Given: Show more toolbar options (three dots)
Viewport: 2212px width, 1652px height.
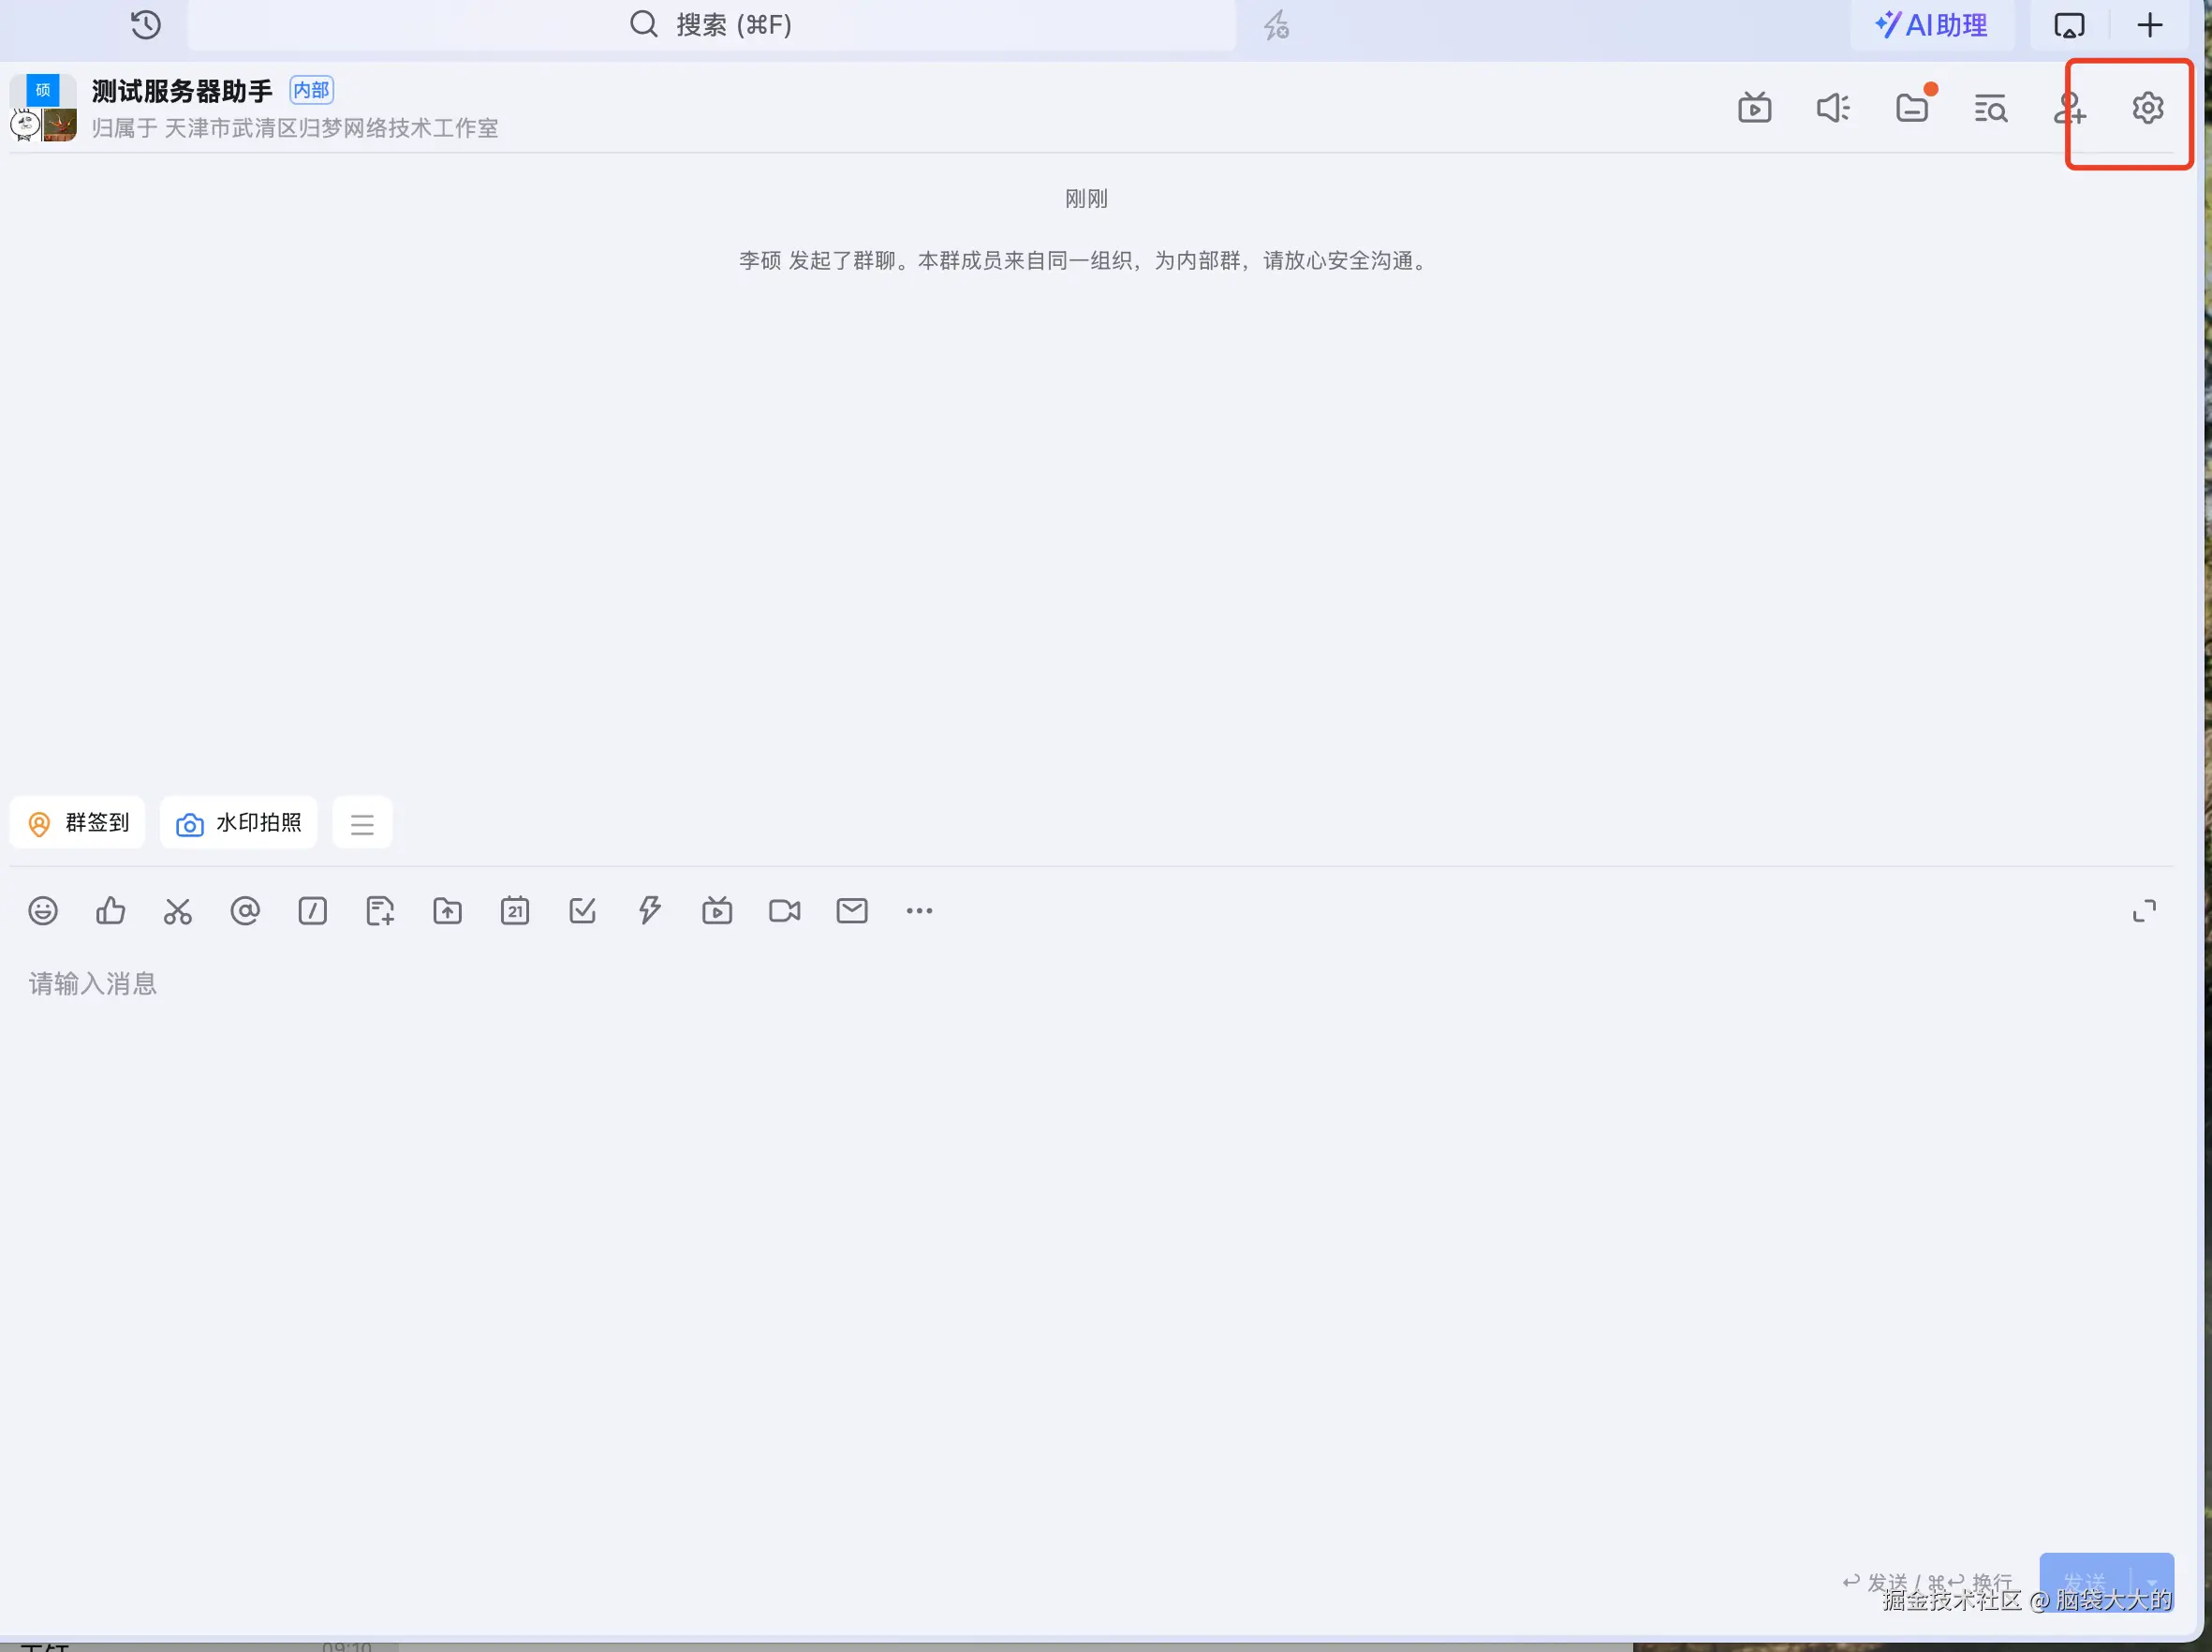Looking at the screenshot, I should point(919,911).
